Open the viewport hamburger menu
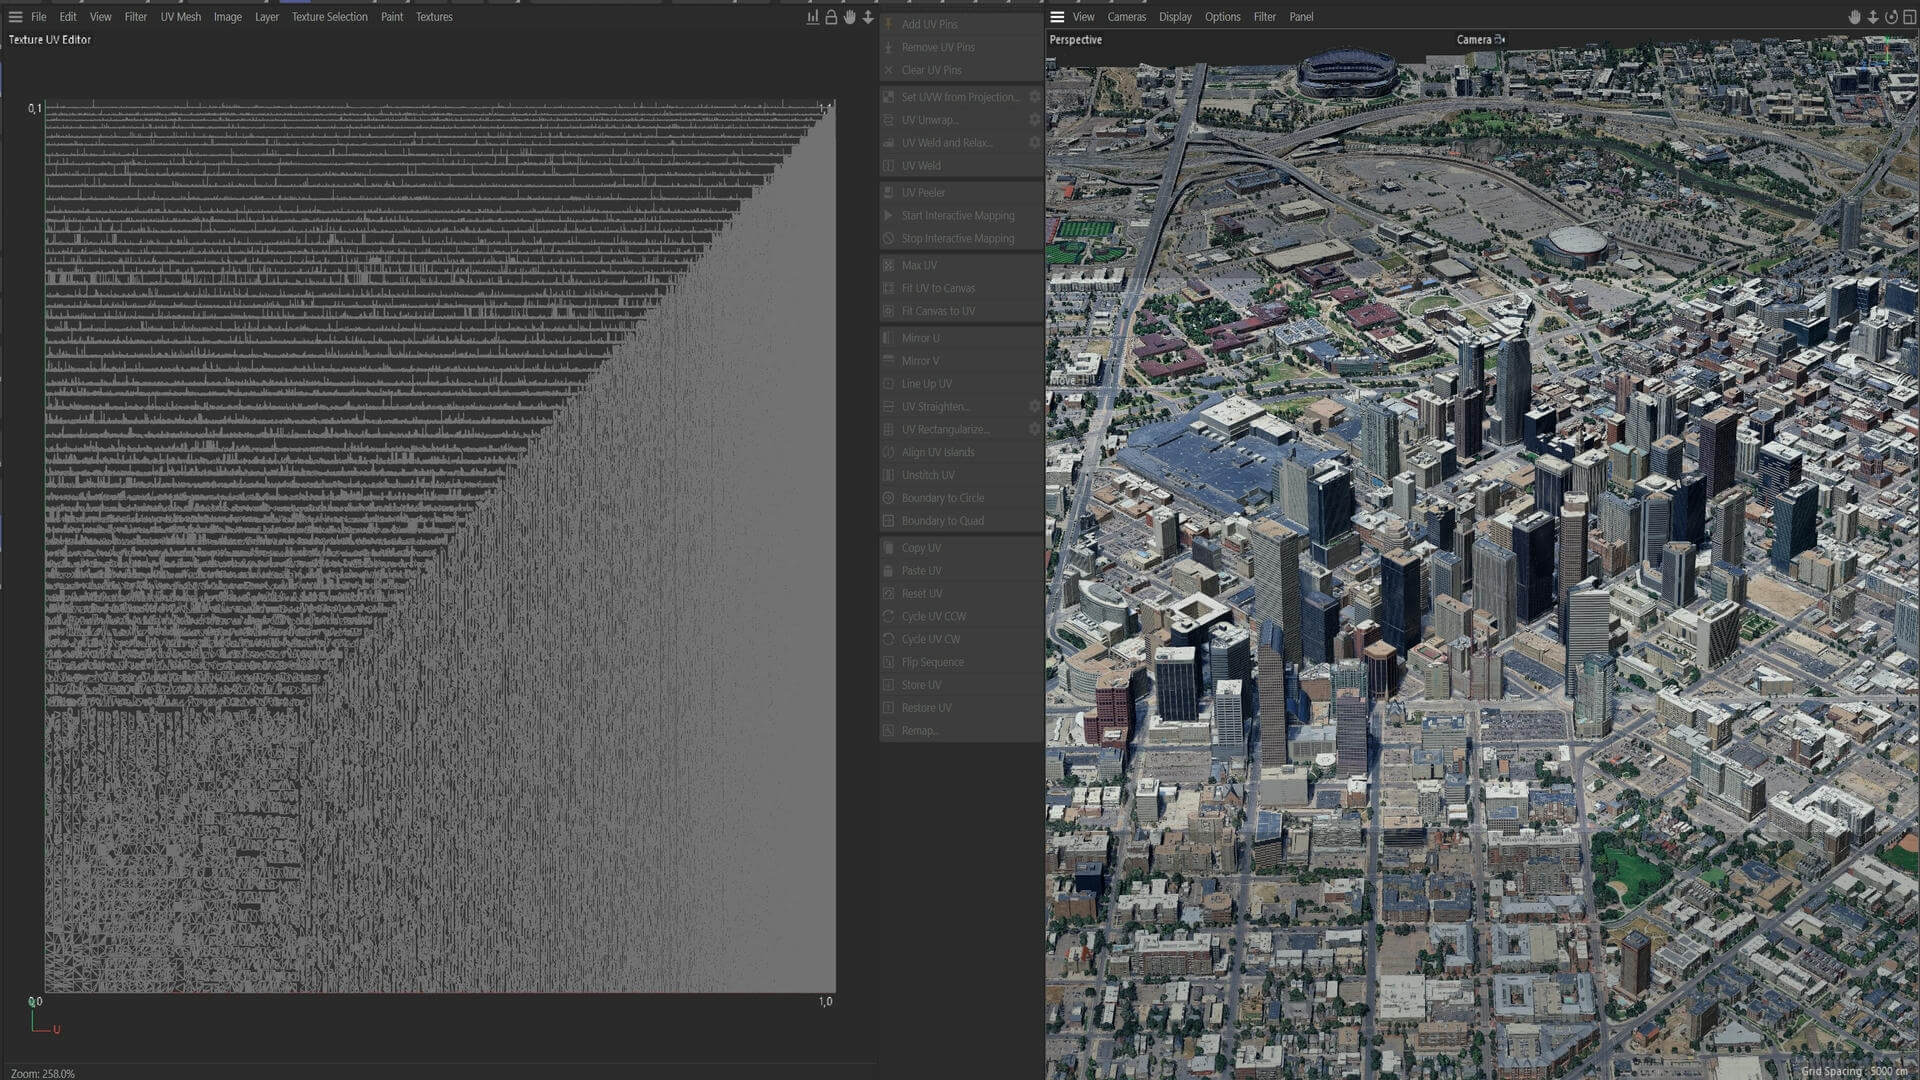1920x1080 pixels. click(1057, 17)
